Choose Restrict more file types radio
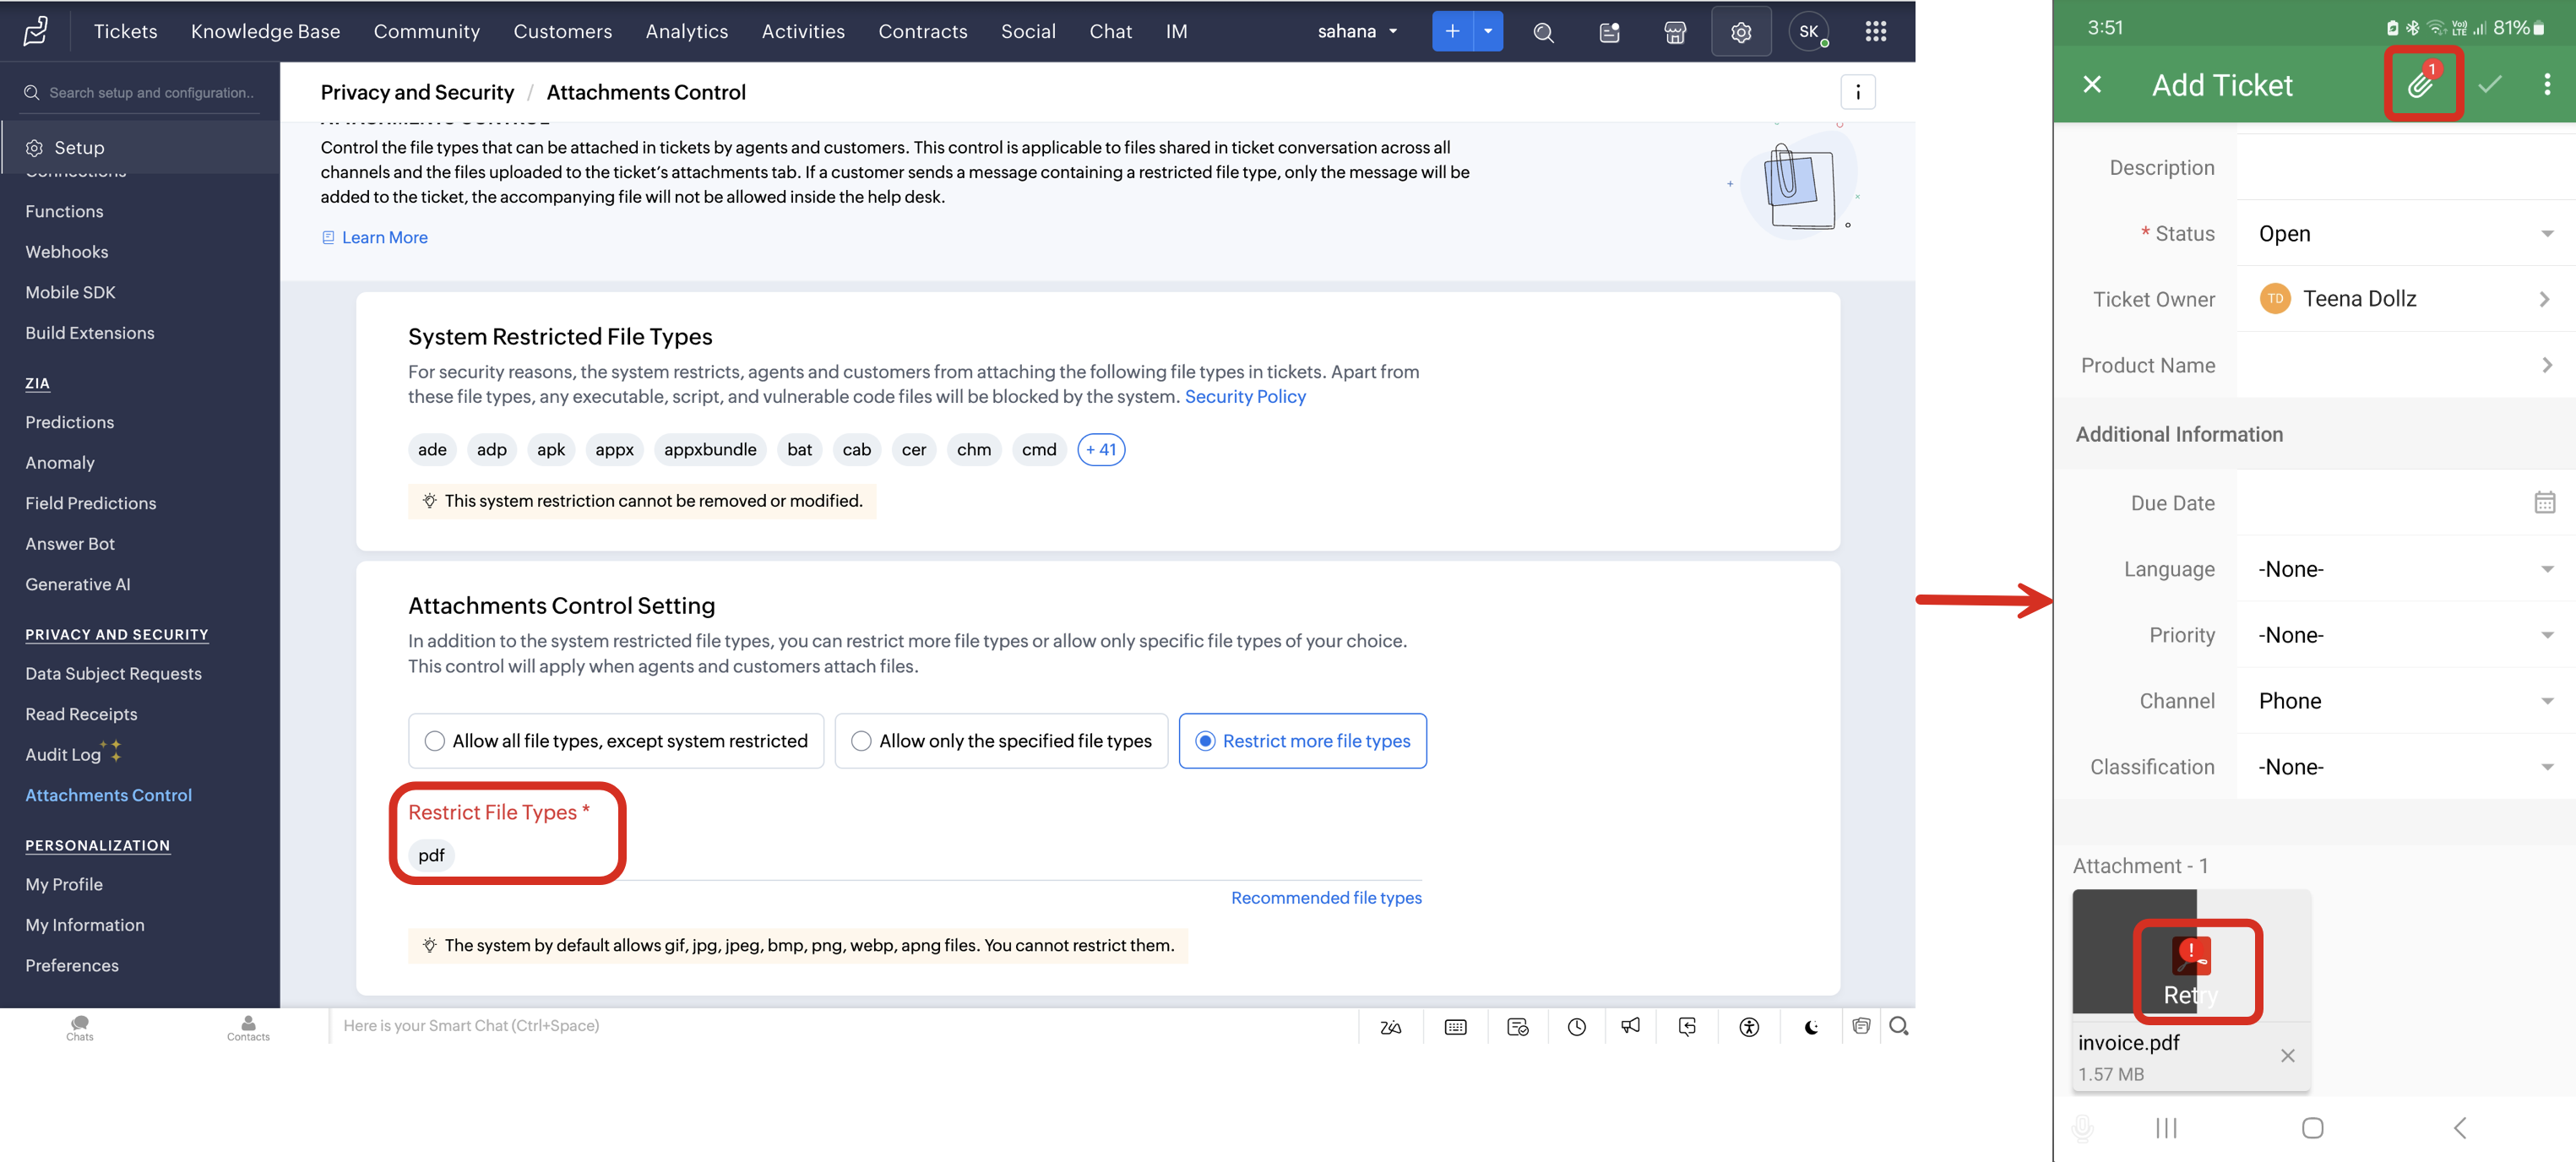The image size is (2576, 1162). [x=1205, y=741]
